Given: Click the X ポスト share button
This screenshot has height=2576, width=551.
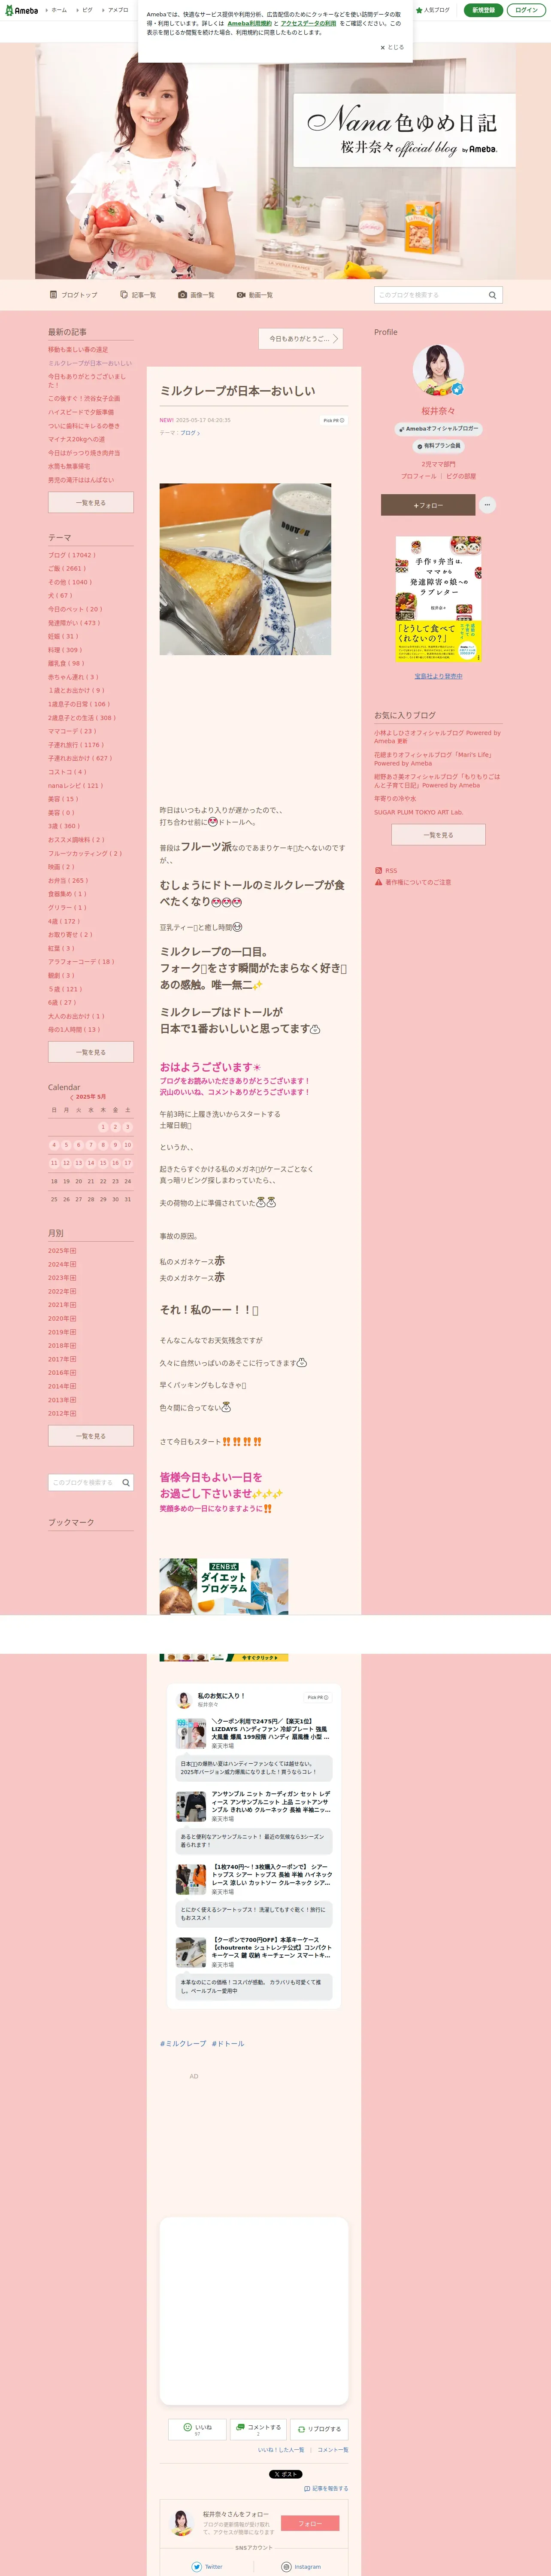Looking at the screenshot, I should tap(285, 2474).
